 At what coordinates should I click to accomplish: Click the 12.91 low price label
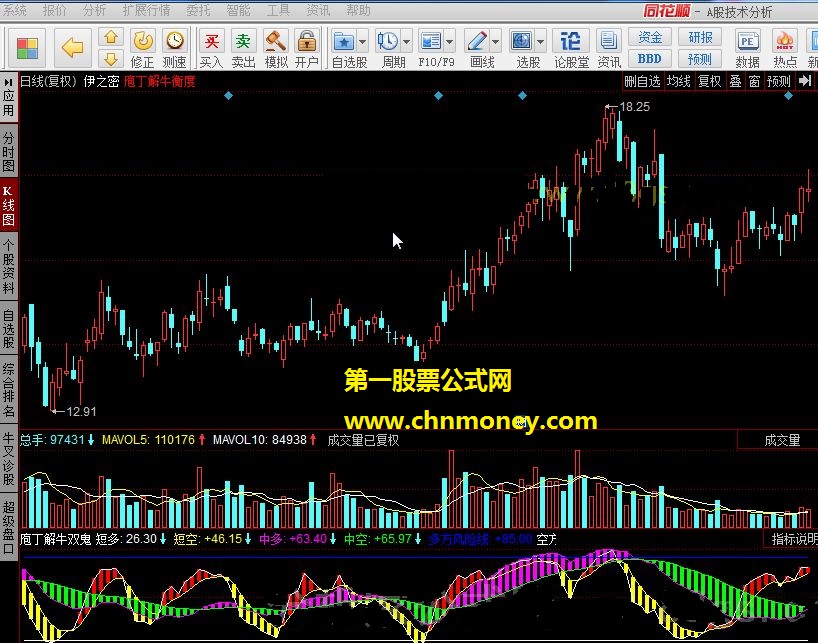click(x=81, y=411)
